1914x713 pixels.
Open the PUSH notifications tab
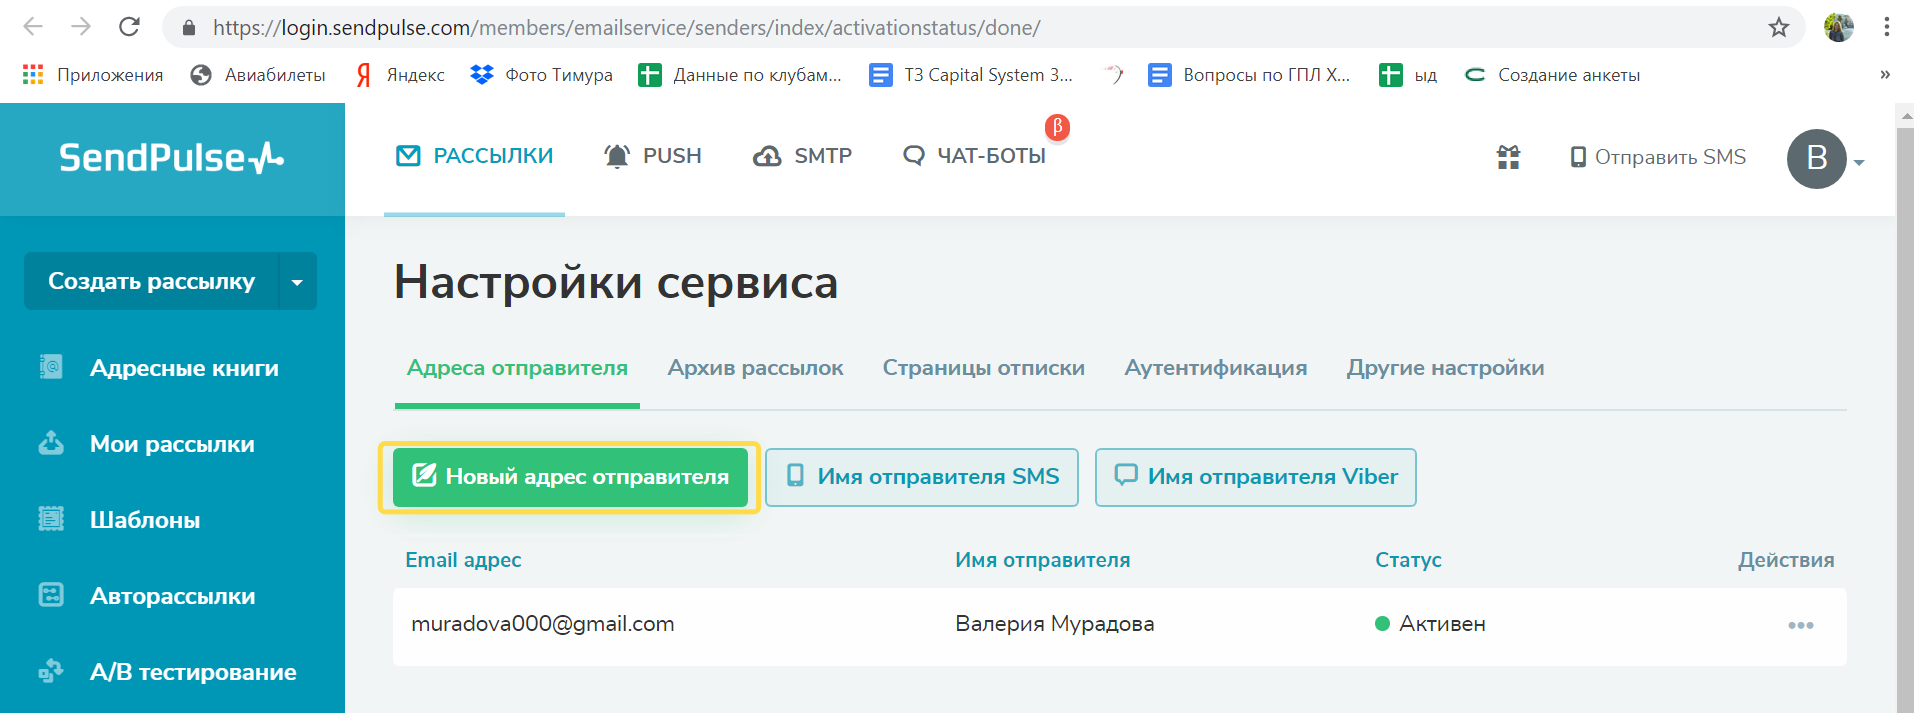tap(653, 156)
